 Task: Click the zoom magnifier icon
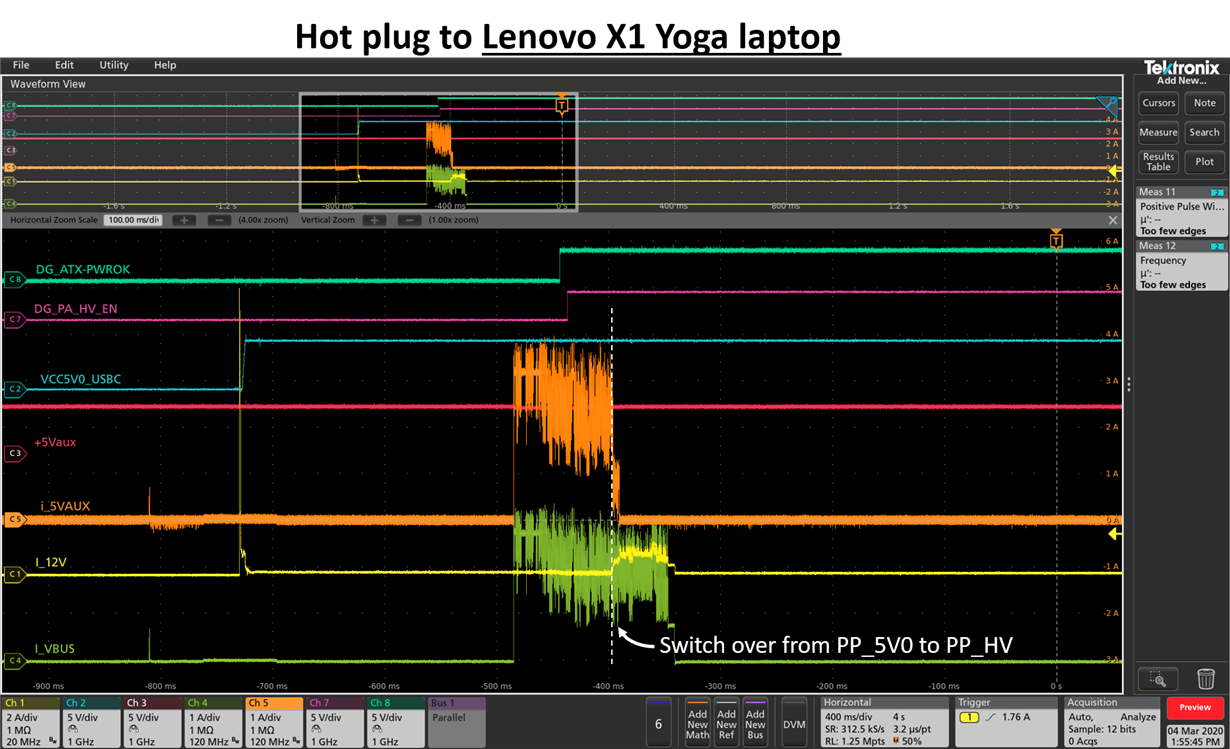1158,678
